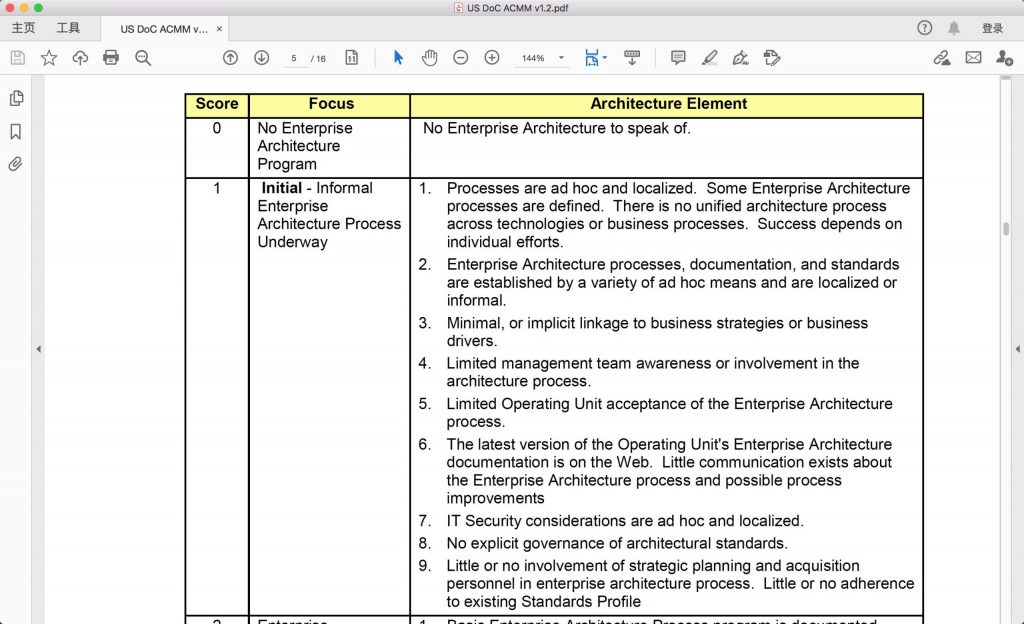This screenshot has height=624, width=1024.
Task: Open the fit page options dropdown
Action: (595, 58)
